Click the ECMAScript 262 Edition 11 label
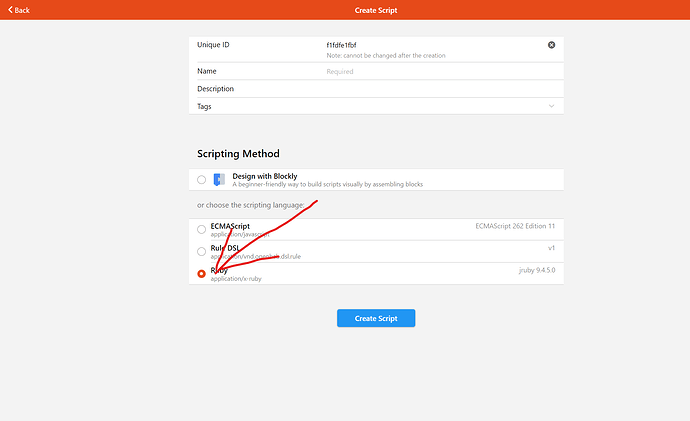This screenshot has width=690, height=421. pos(515,227)
